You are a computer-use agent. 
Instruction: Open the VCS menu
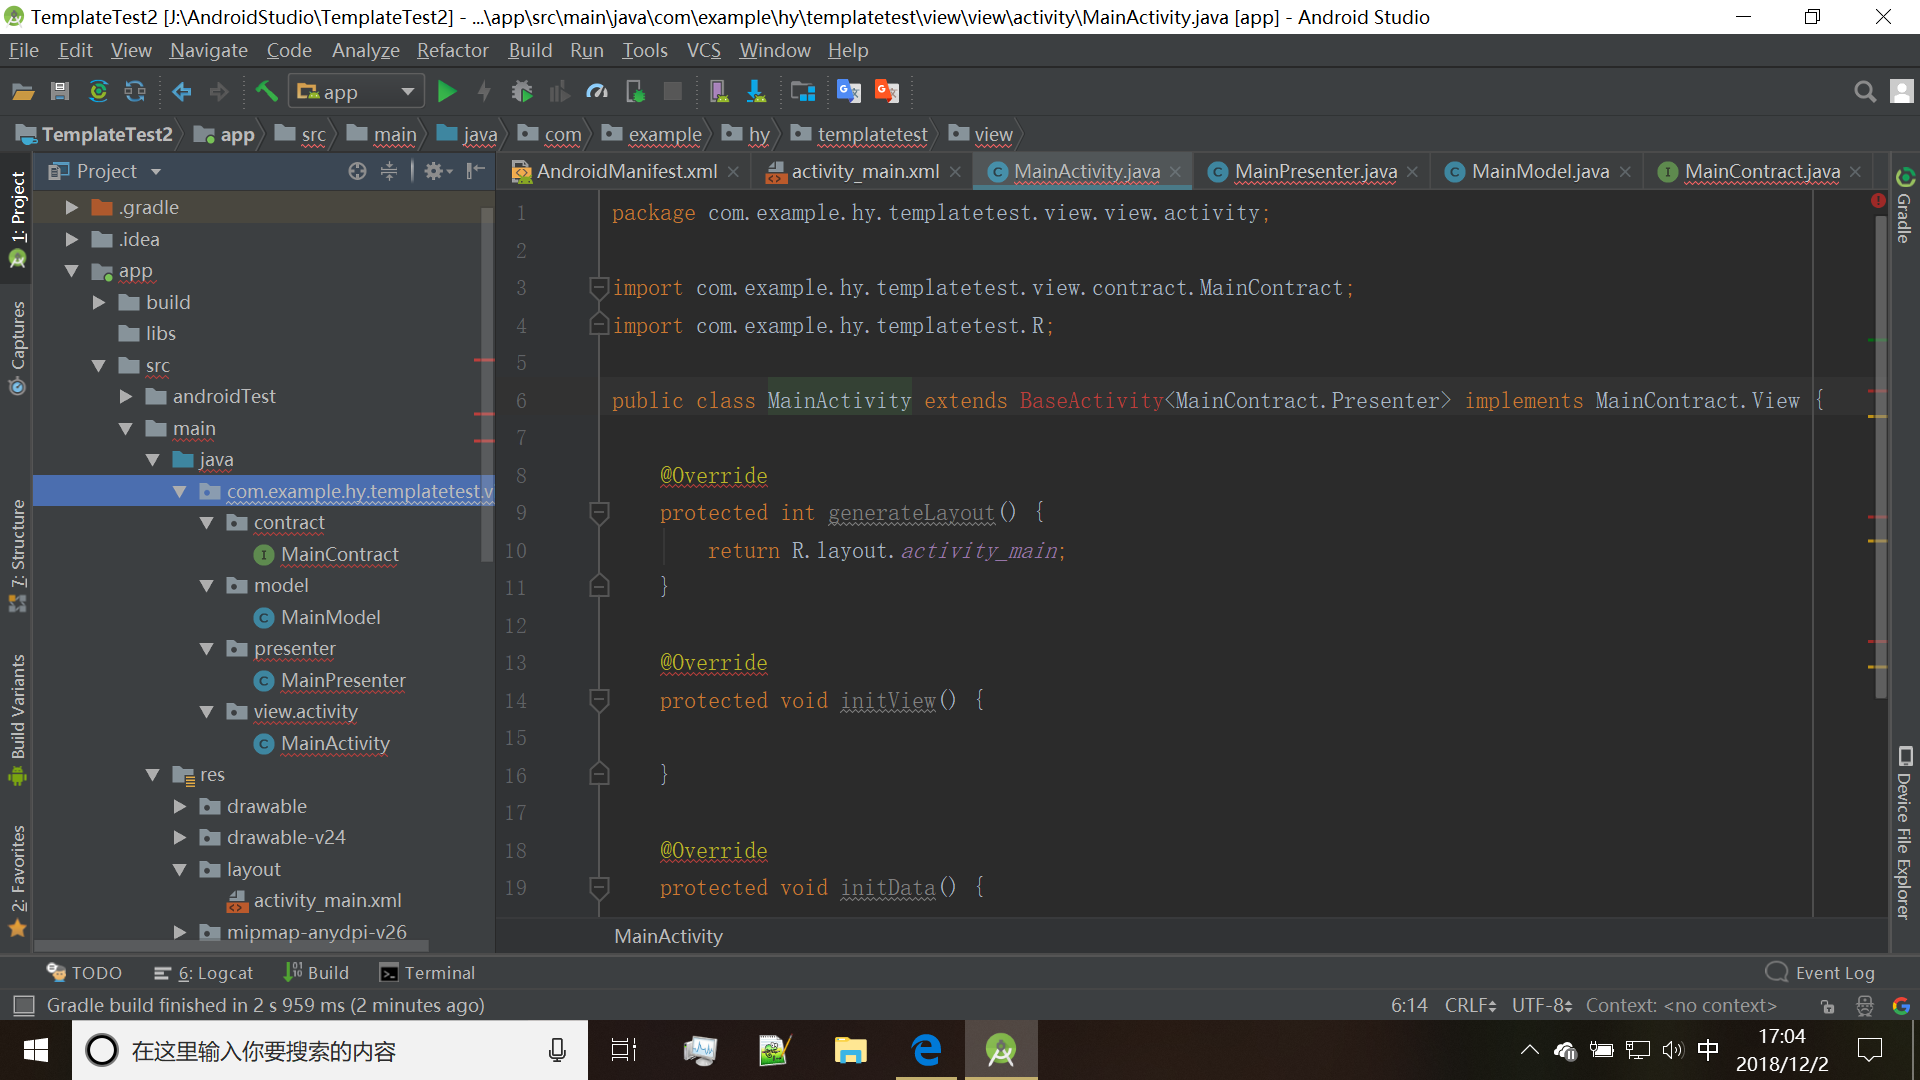coord(703,50)
